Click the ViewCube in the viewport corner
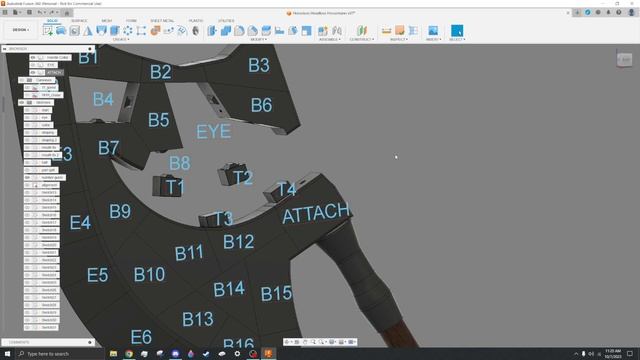 point(624,60)
